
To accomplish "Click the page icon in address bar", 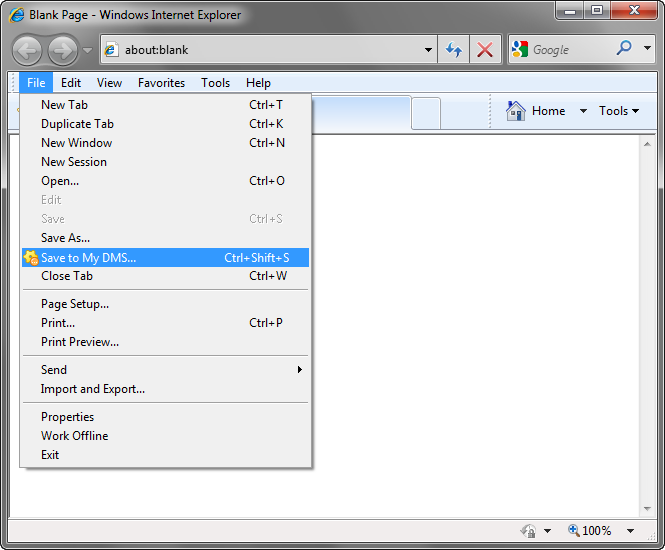I will pos(111,50).
